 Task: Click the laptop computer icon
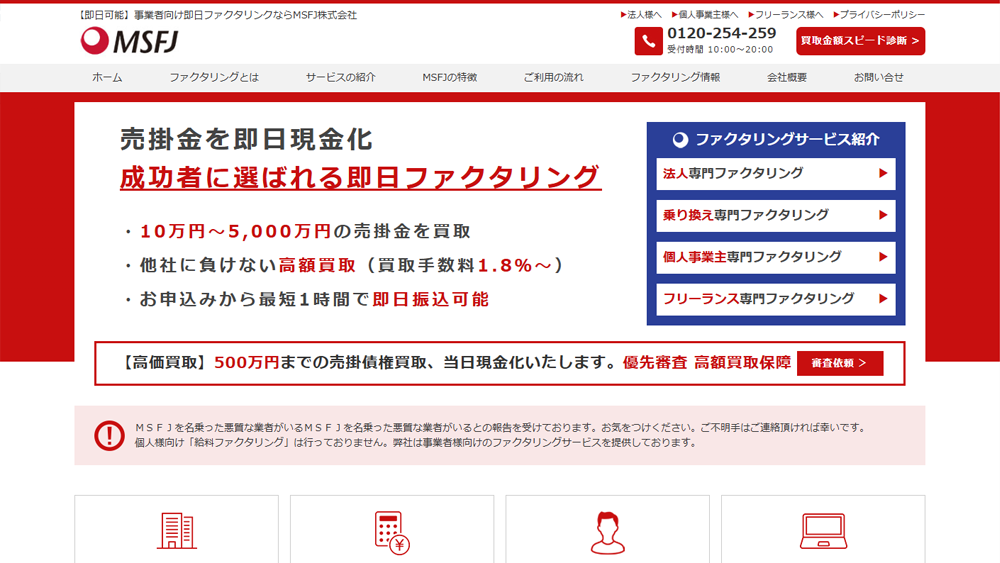[x=823, y=531]
